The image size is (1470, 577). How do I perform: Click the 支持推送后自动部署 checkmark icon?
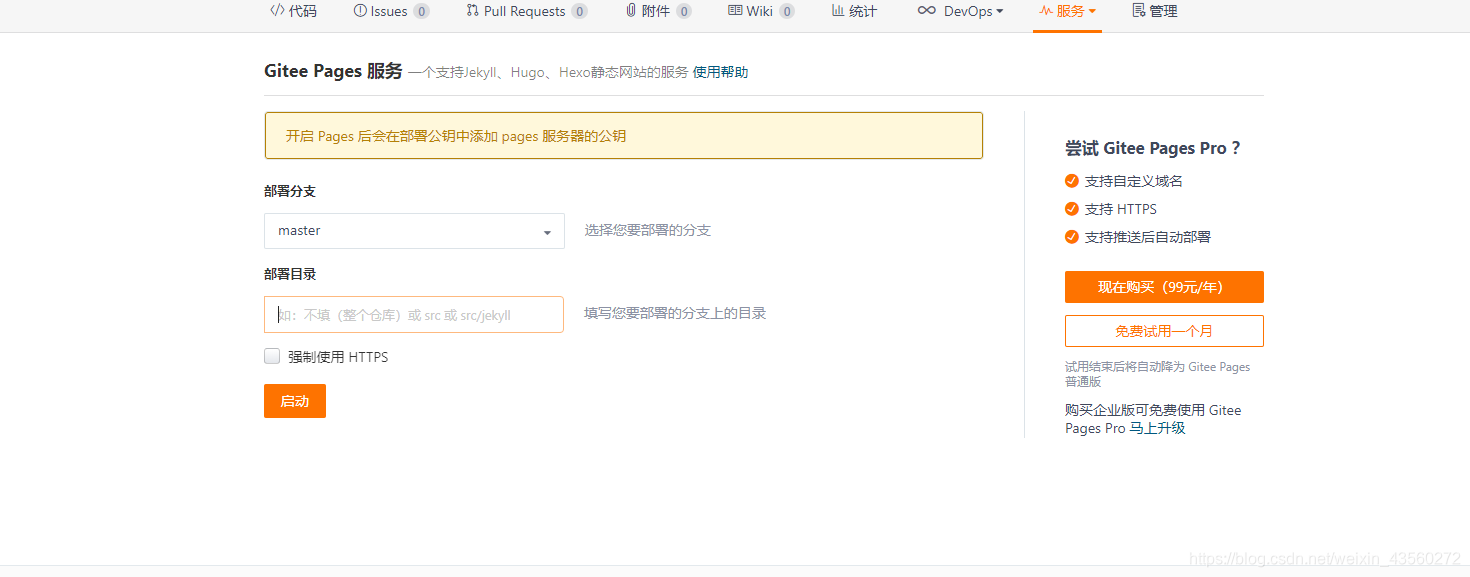point(1072,237)
